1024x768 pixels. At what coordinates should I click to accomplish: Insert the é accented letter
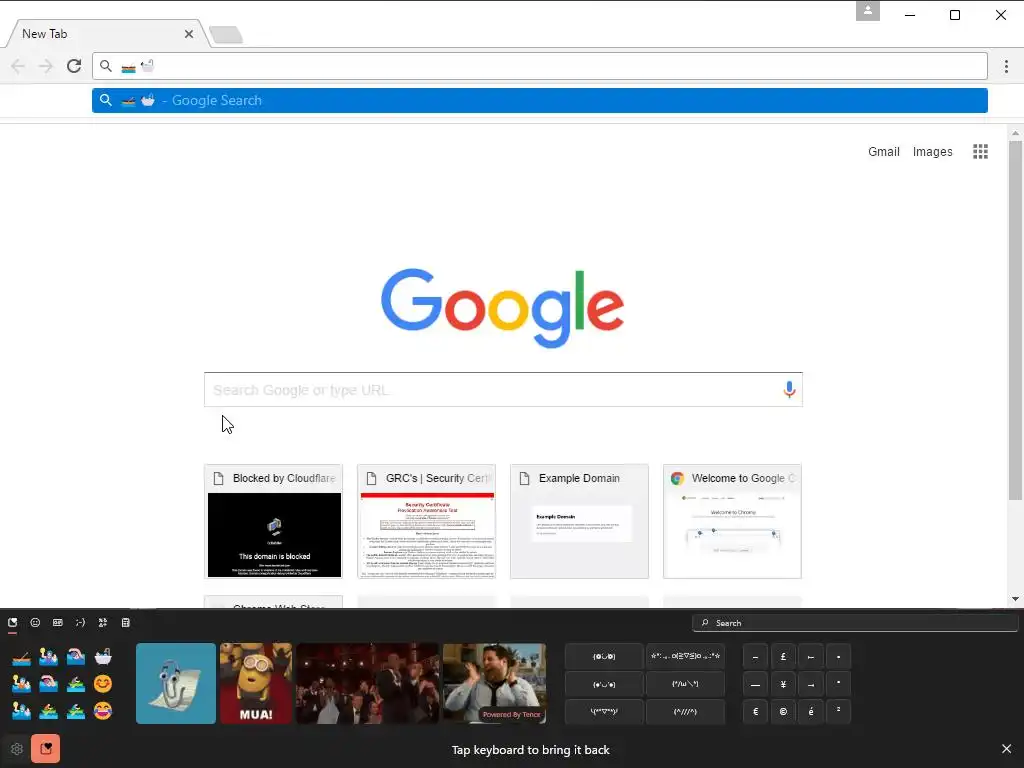click(811, 712)
